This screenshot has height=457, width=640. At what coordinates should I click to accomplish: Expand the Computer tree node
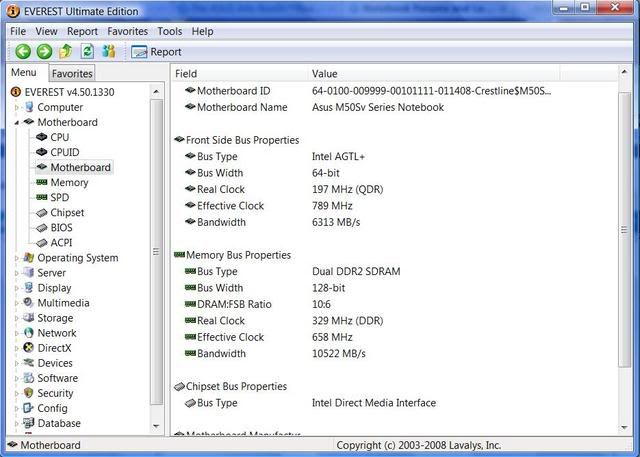(x=17, y=108)
